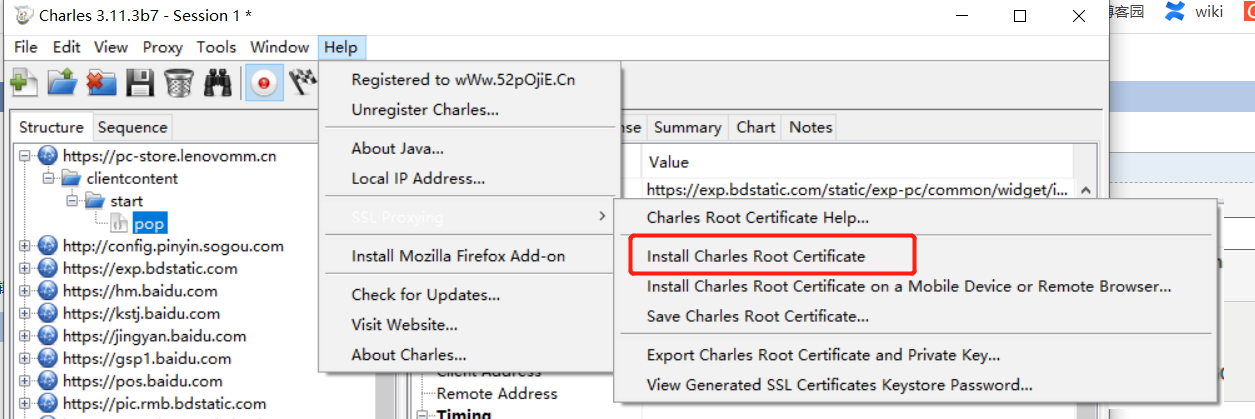Switch to the Notes tab
This screenshot has height=419, width=1255.
811,127
